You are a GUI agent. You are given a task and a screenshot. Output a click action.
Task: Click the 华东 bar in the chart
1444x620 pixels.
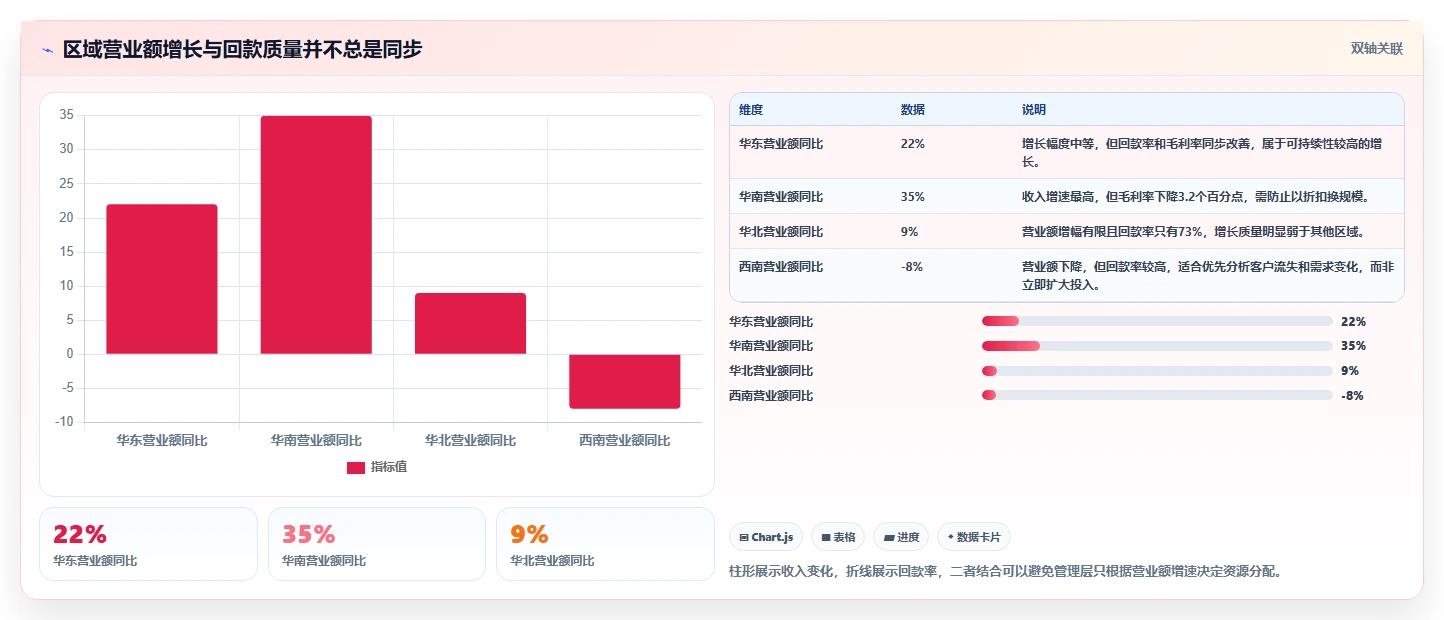pyautogui.click(x=162, y=279)
